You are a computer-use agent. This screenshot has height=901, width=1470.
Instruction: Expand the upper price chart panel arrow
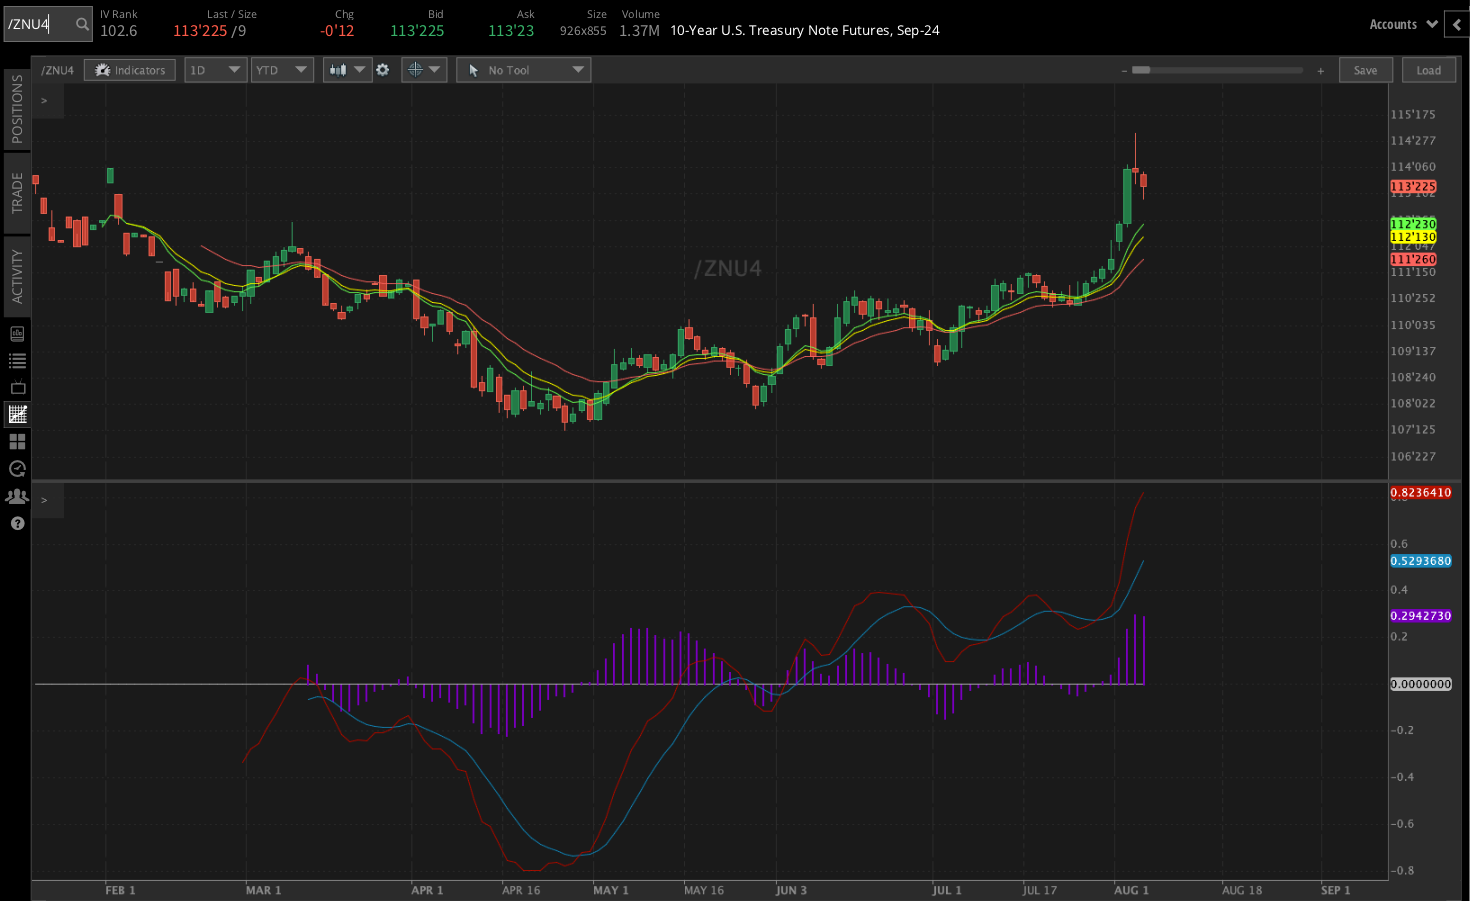44,101
